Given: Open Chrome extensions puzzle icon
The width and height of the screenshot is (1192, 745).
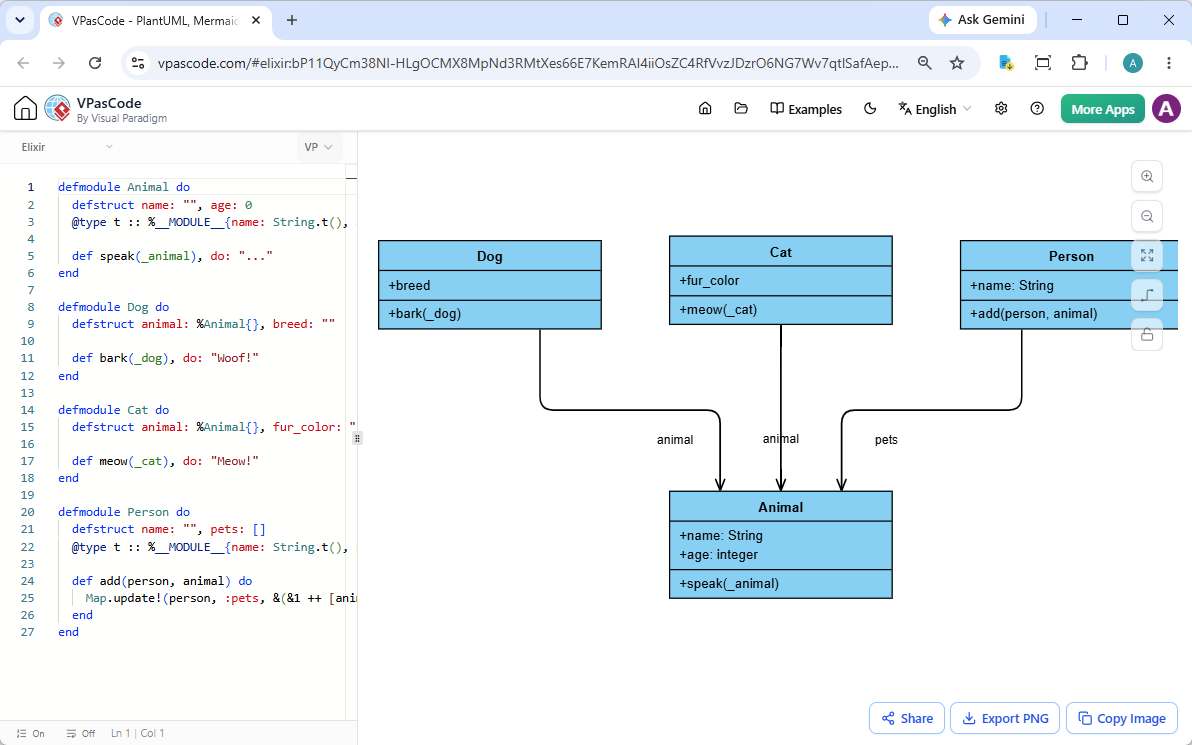Looking at the screenshot, I should coord(1079,63).
